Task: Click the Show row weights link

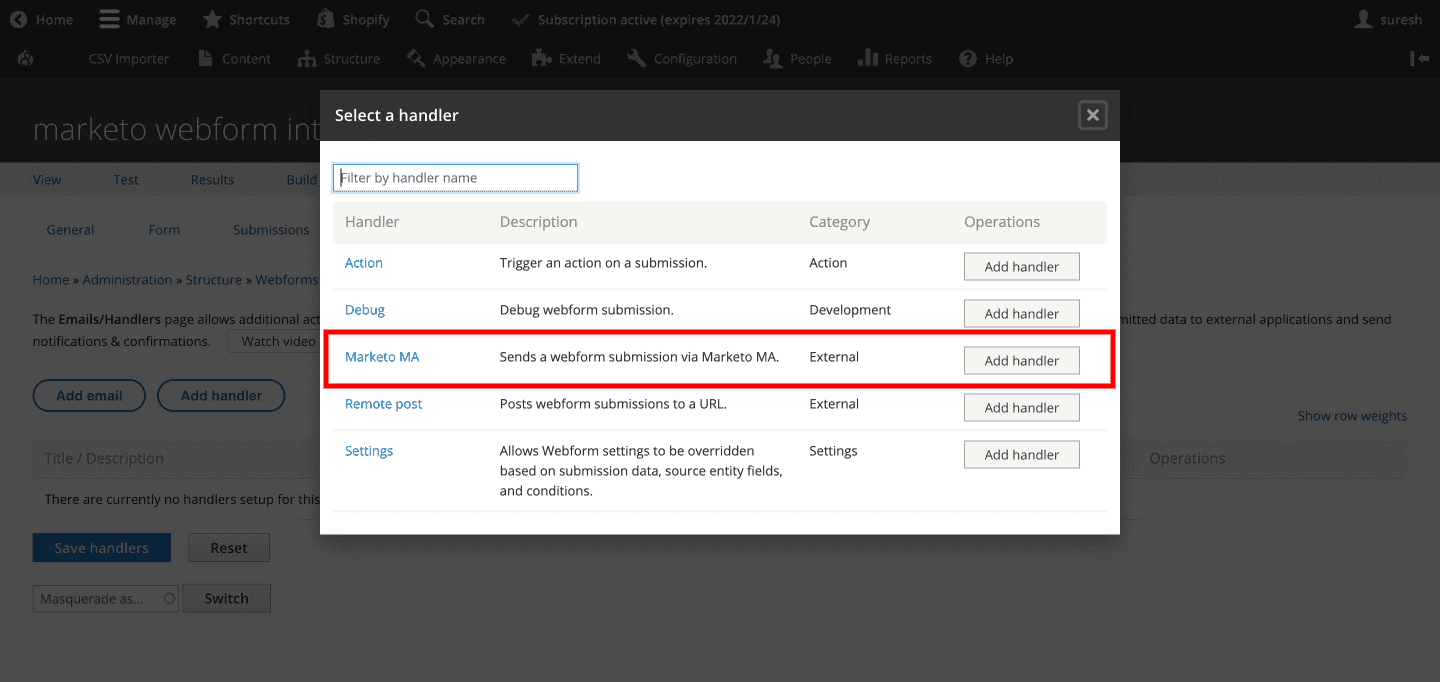Action: pyautogui.click(x=1352, y=416)
